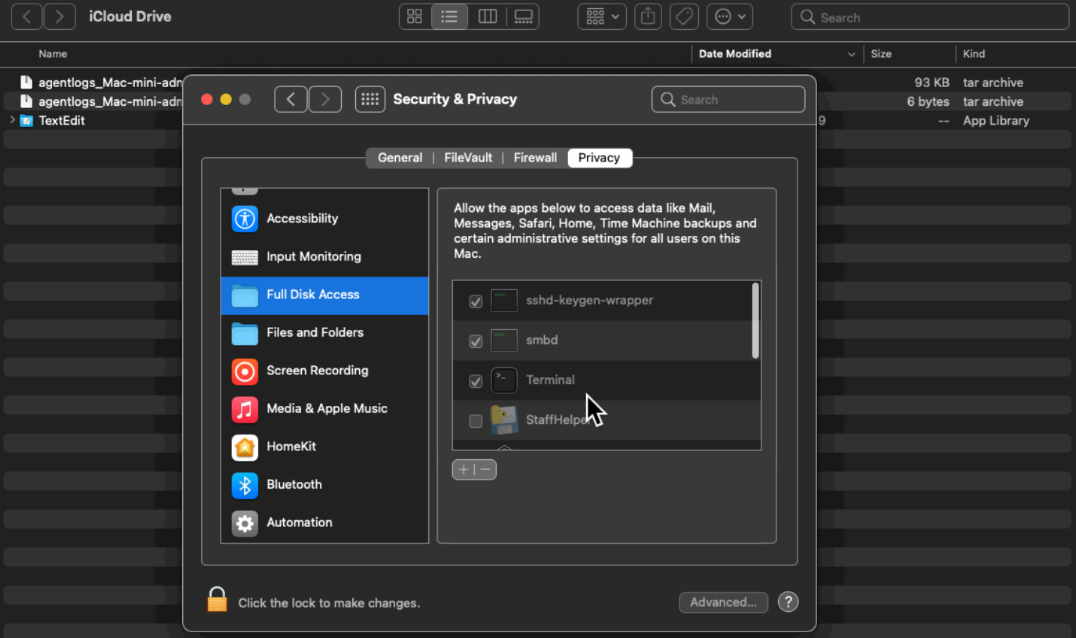Click the Finder Edit Tags icon
Image resolution: width=1076 pixels, height=638 pixels.
coord(684,17)
